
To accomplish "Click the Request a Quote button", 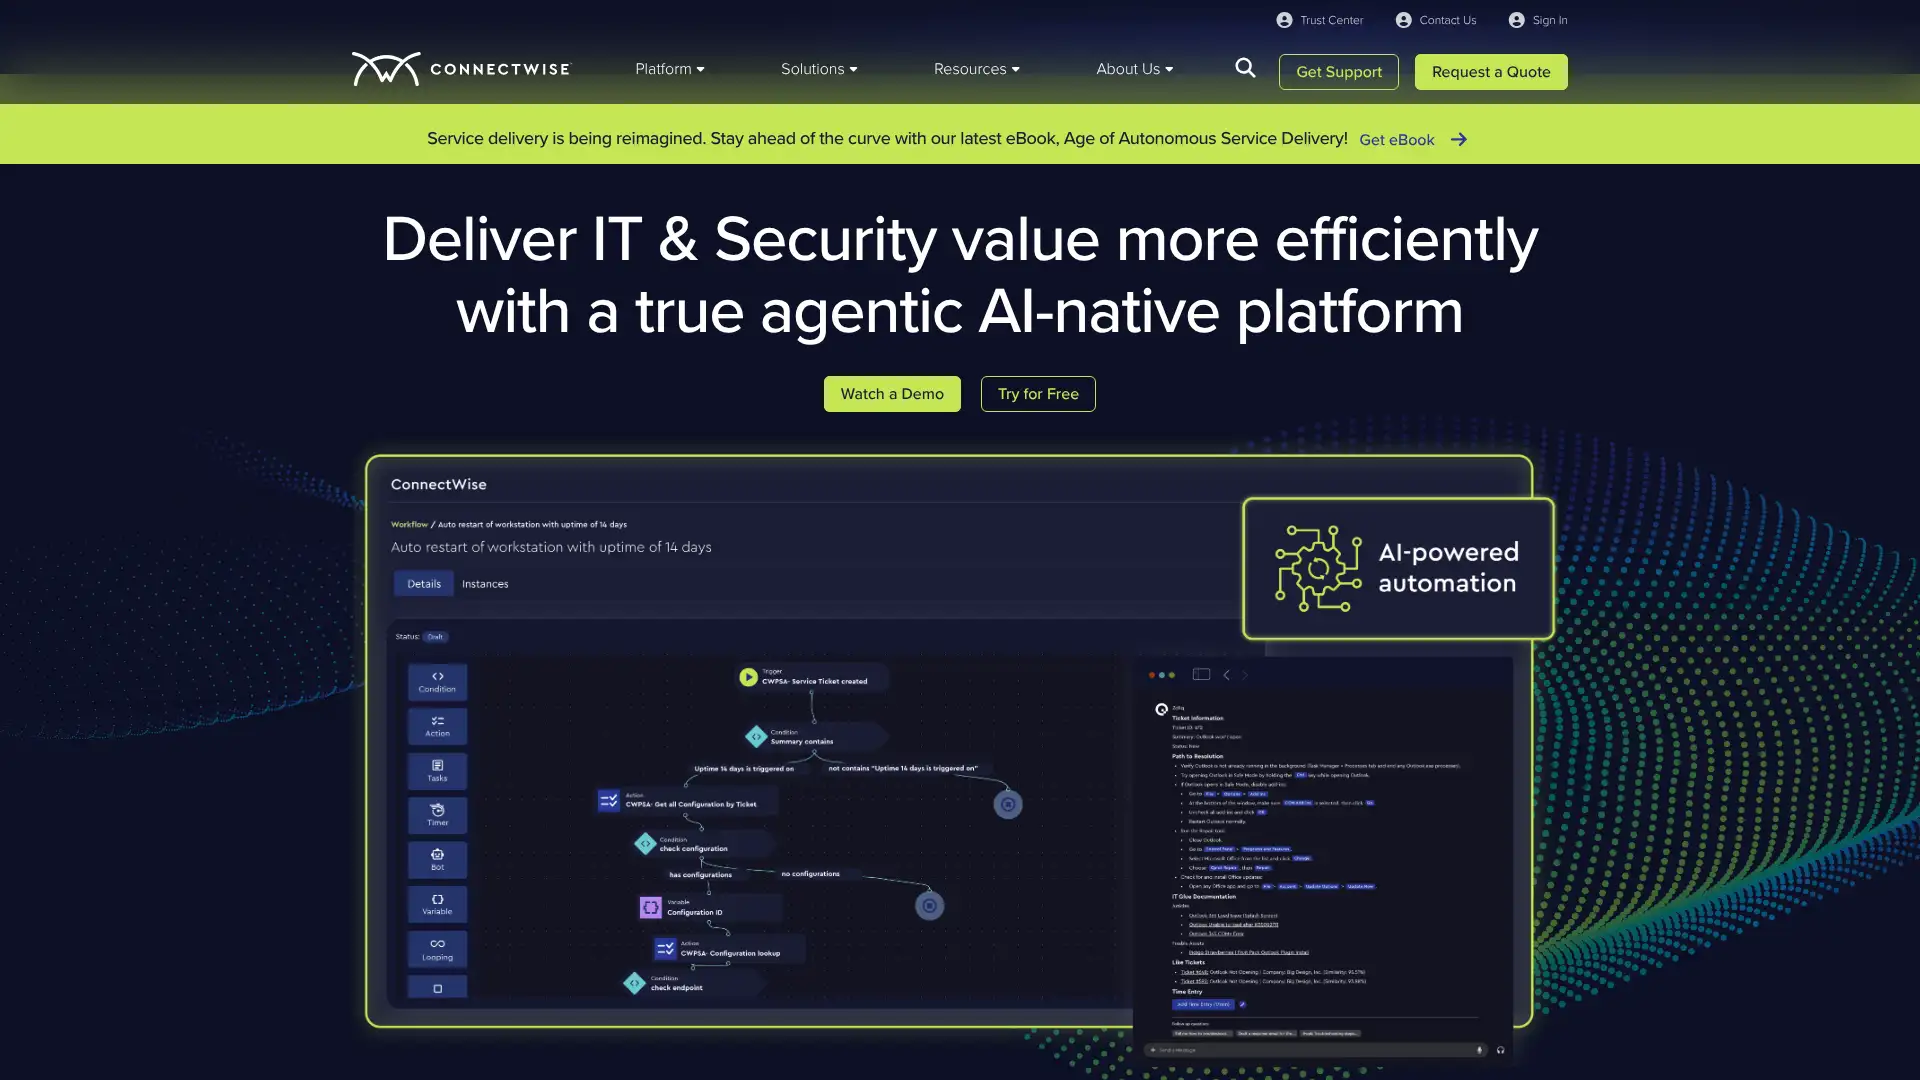I will tap(1491, 72).
